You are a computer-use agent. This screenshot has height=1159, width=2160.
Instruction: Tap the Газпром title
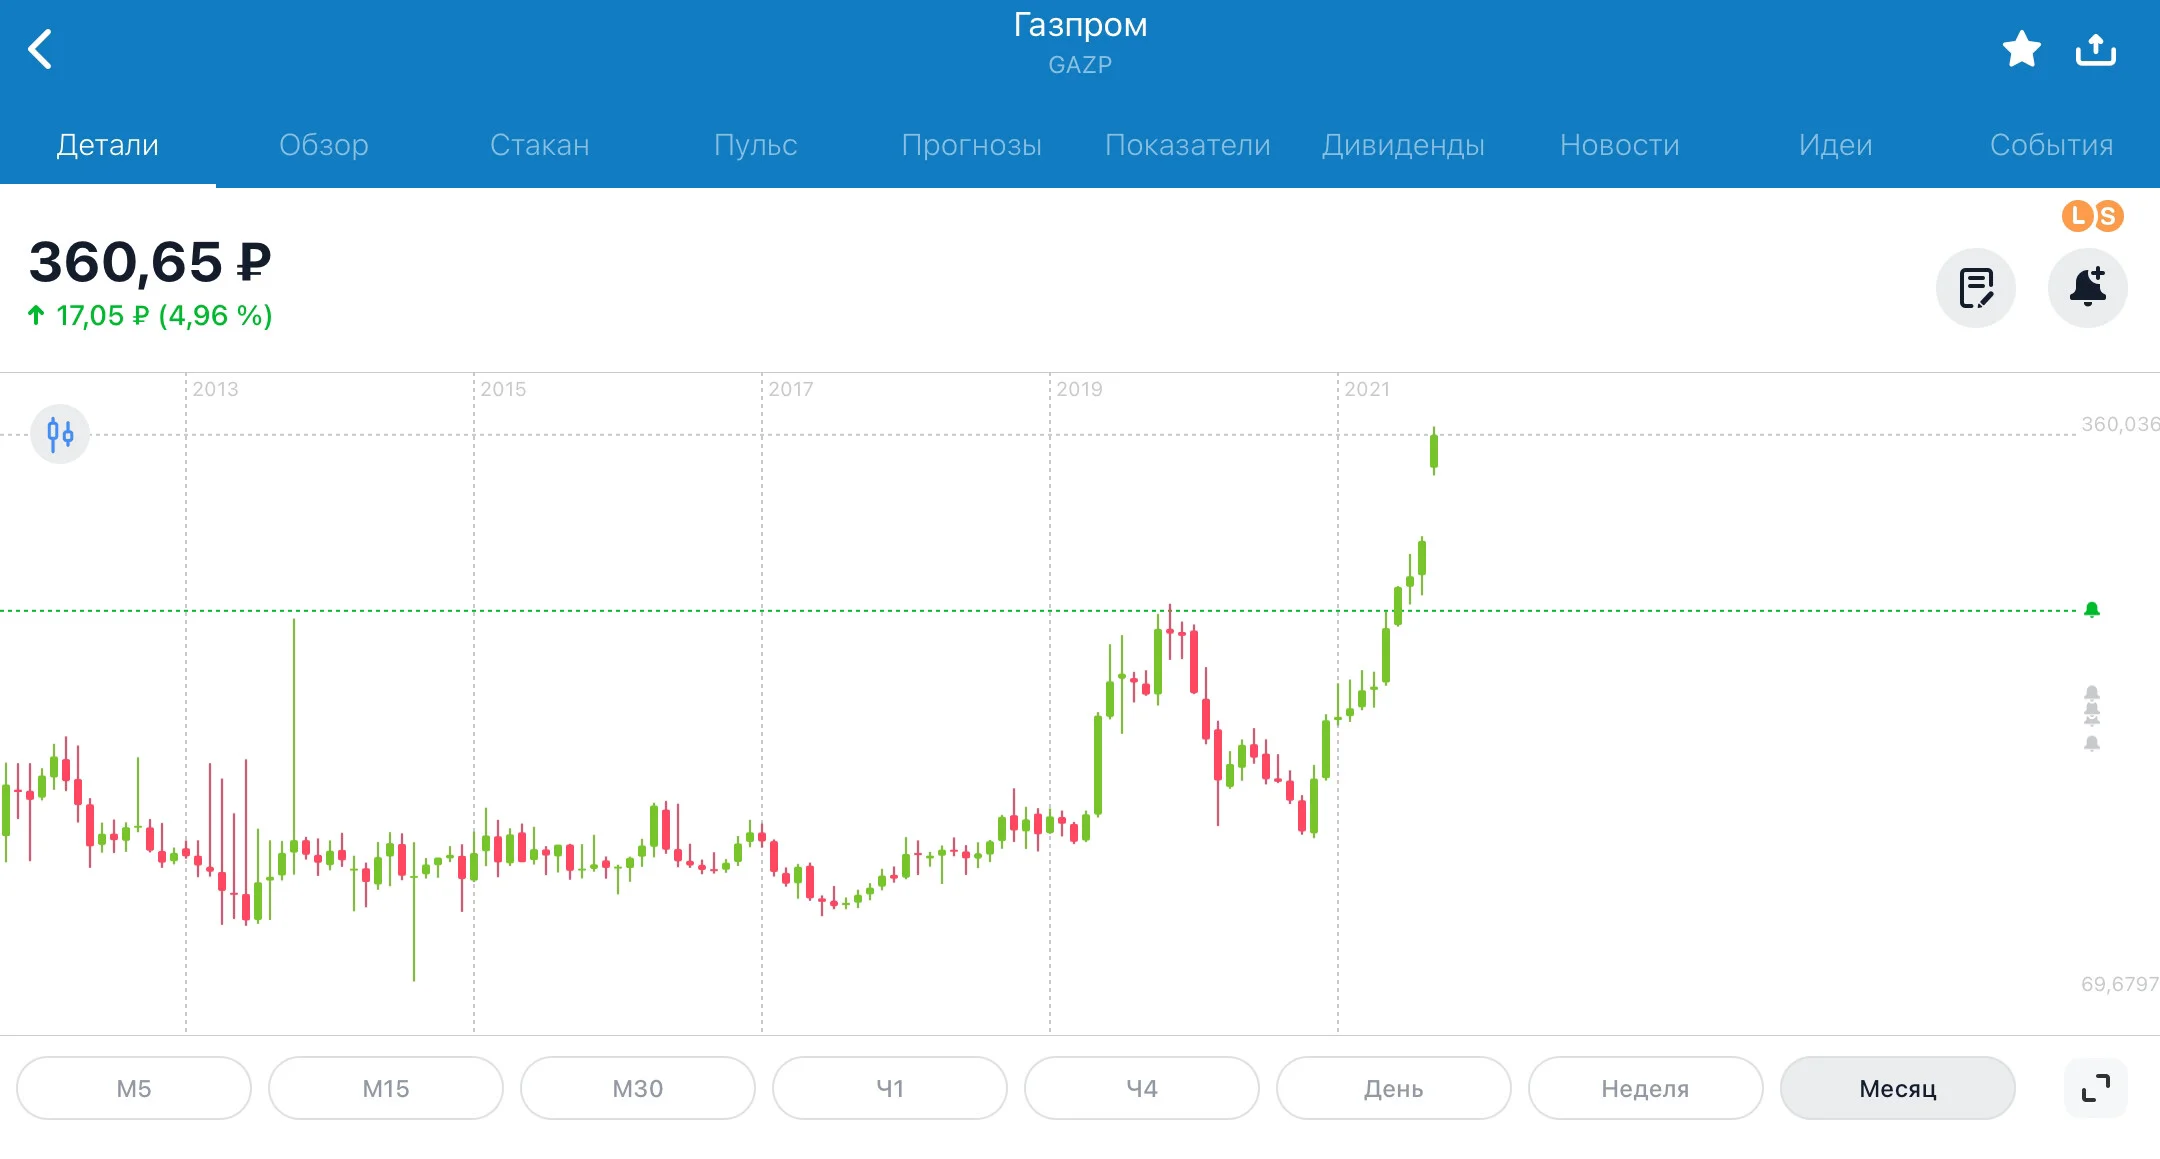point(1080,25)
